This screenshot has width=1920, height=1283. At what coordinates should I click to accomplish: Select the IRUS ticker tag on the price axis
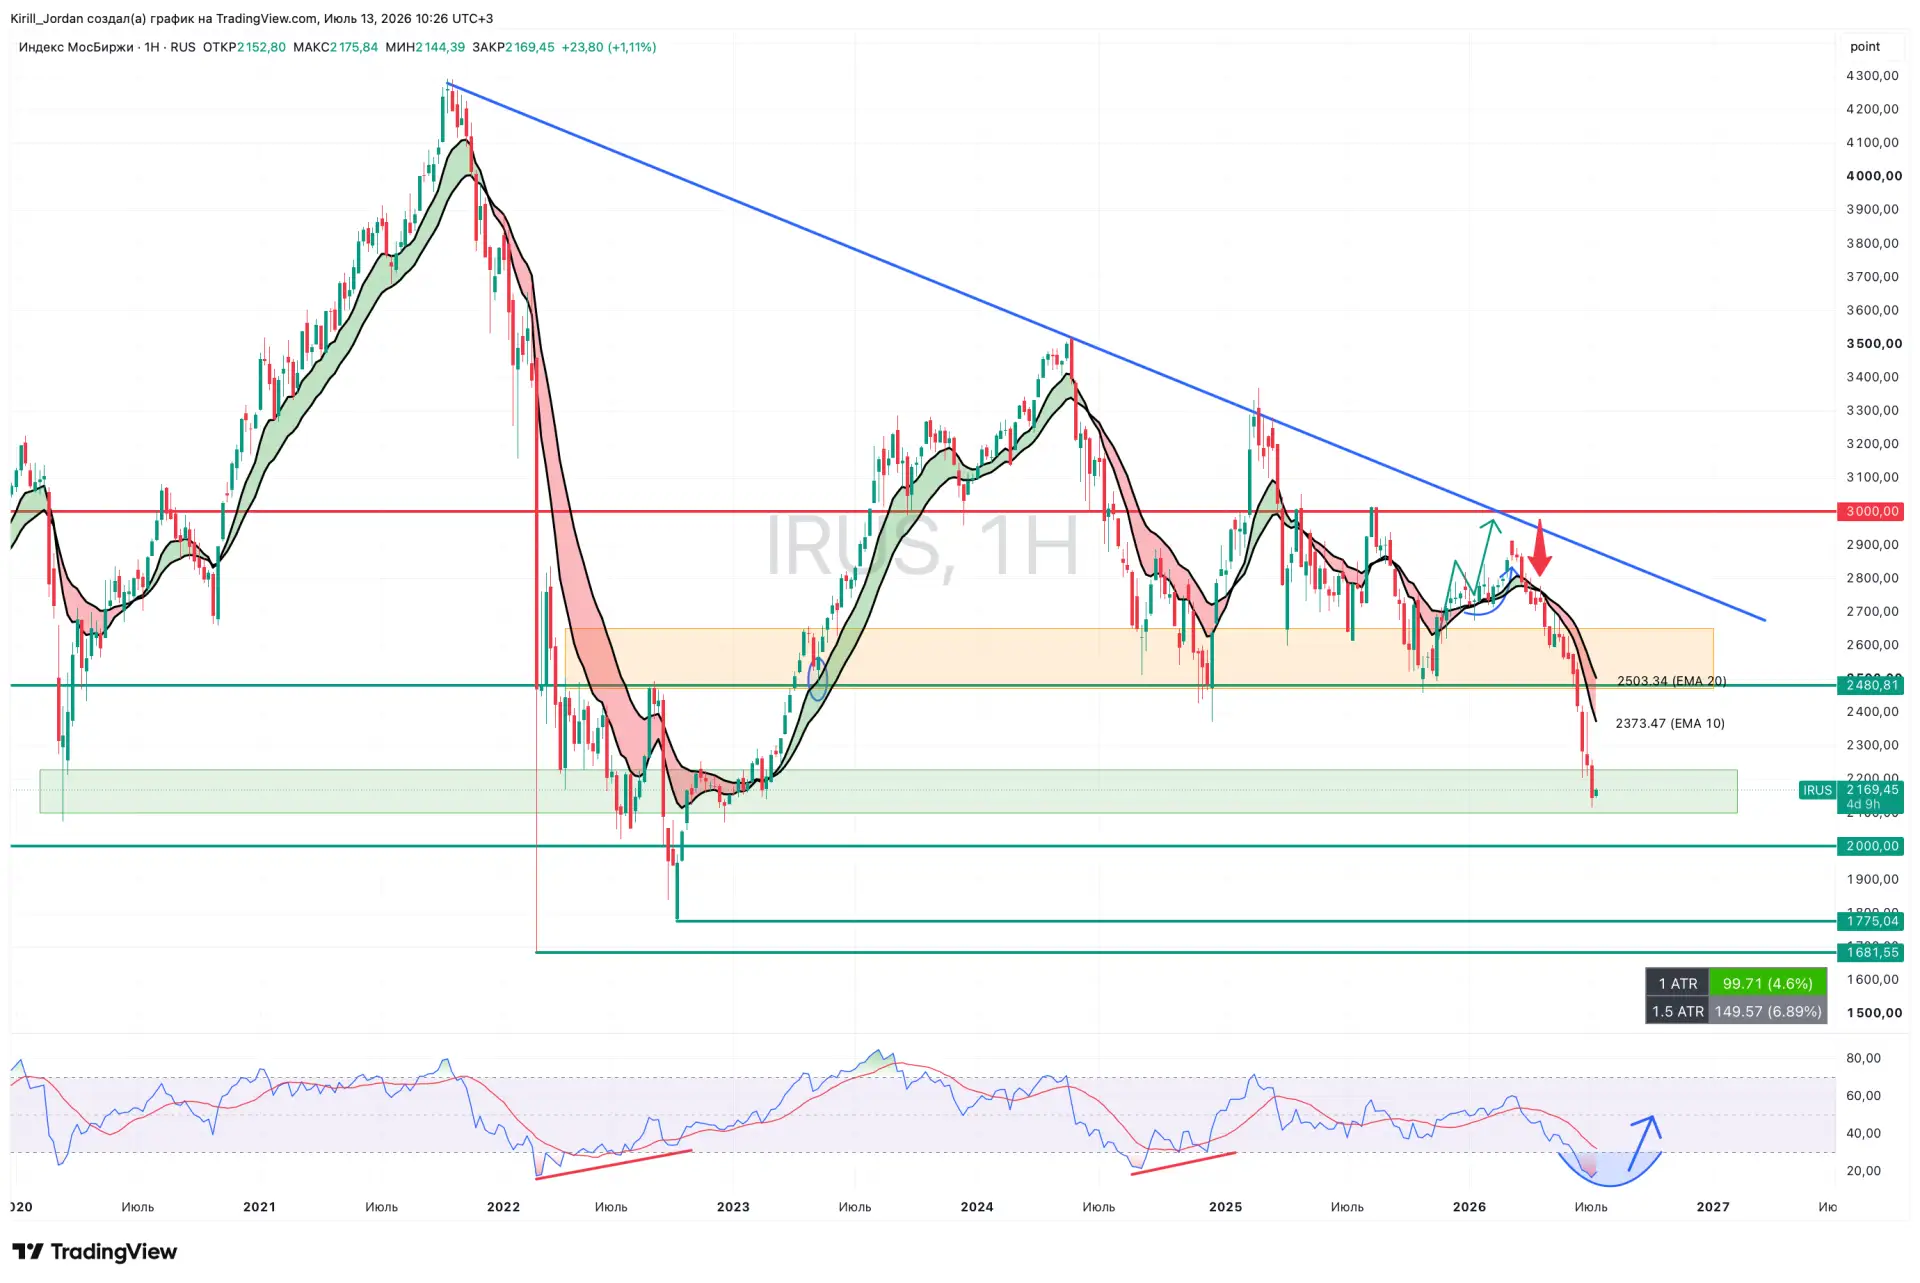point(1817,790)
